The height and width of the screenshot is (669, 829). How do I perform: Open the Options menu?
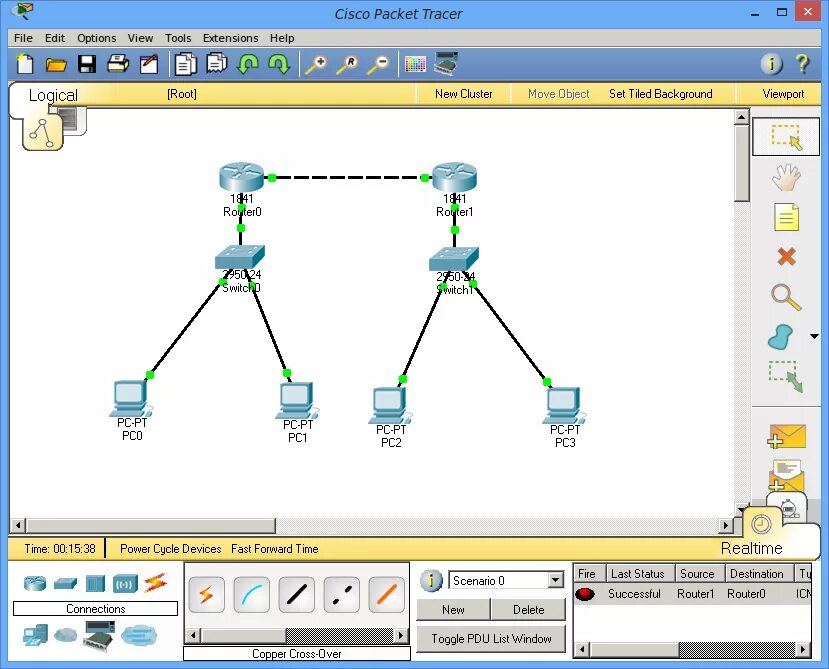[96, 38]
